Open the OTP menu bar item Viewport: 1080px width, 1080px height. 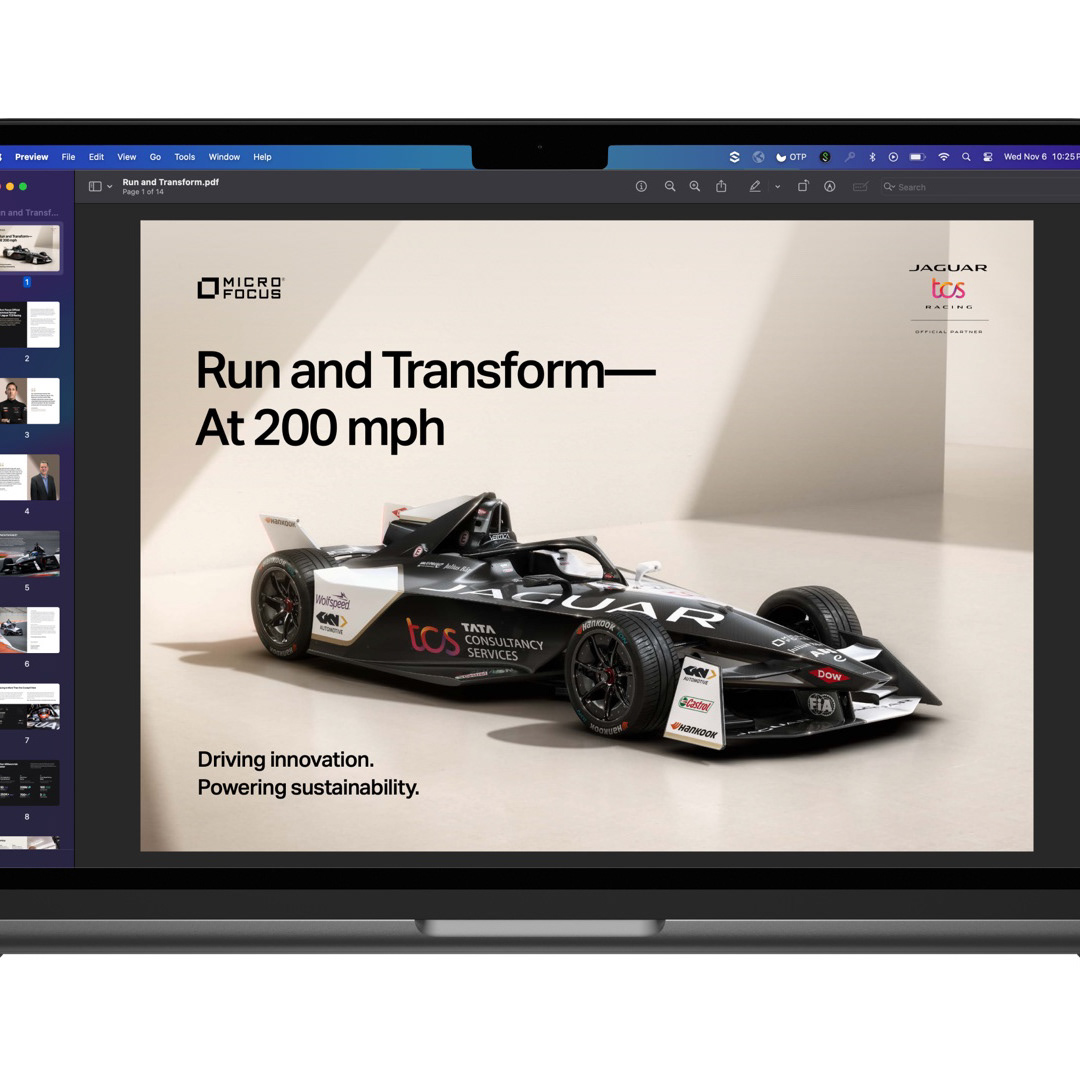pyautogui.click(x=791, y=157)
